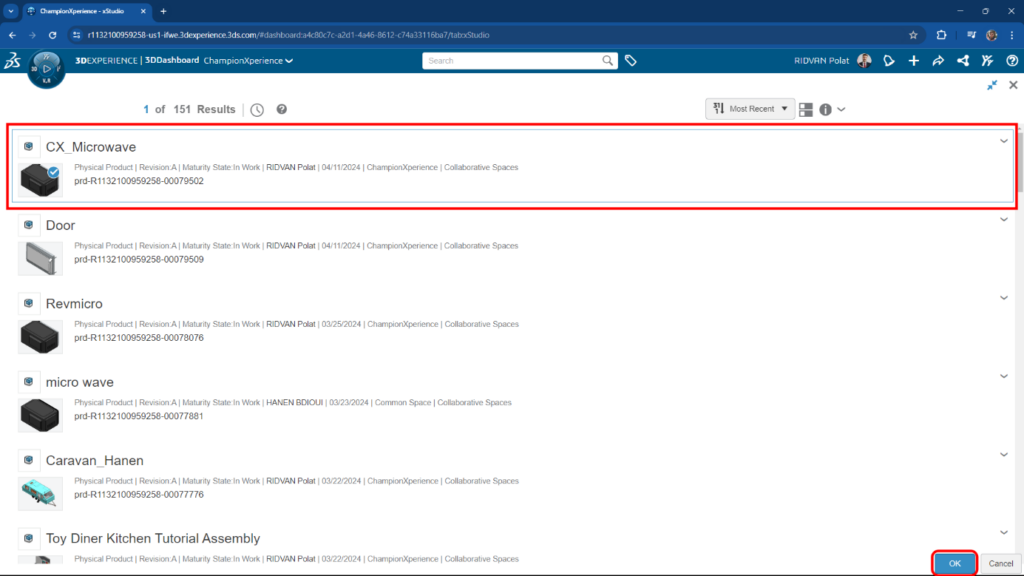1024x576 pixels.
Task: Expand the info options chevron
Action: (841, 110)
